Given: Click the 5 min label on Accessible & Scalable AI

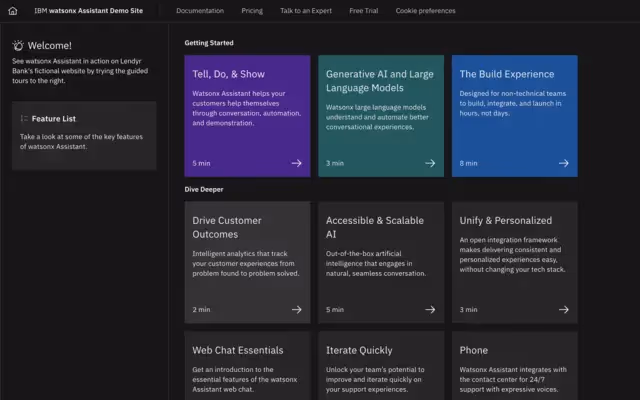Looking at the screenshot, I should (x=335, y=310).
